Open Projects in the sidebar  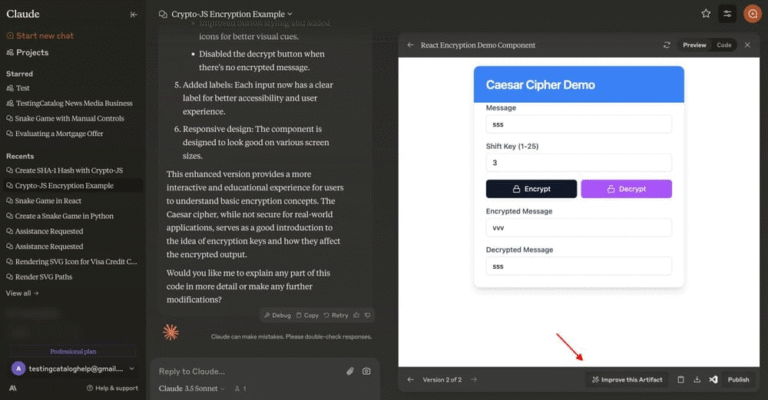tap(32, 52)
